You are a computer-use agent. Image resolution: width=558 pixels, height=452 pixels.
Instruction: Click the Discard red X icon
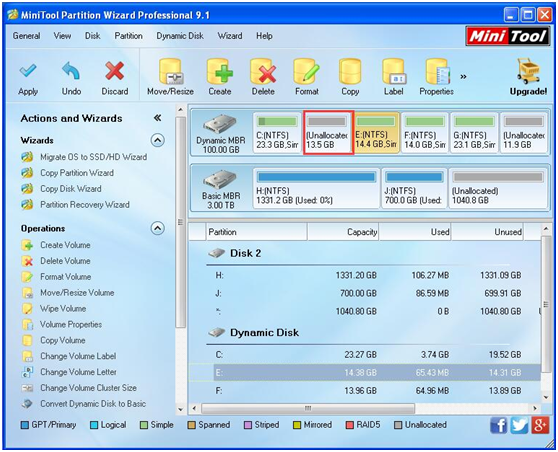tap(115, 71)
